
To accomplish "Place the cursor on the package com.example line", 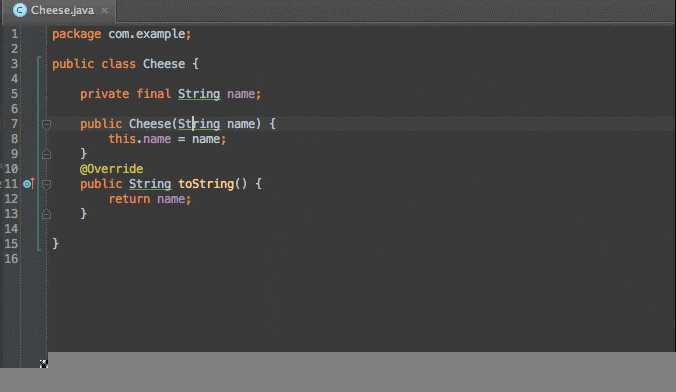I will [122, 34].
